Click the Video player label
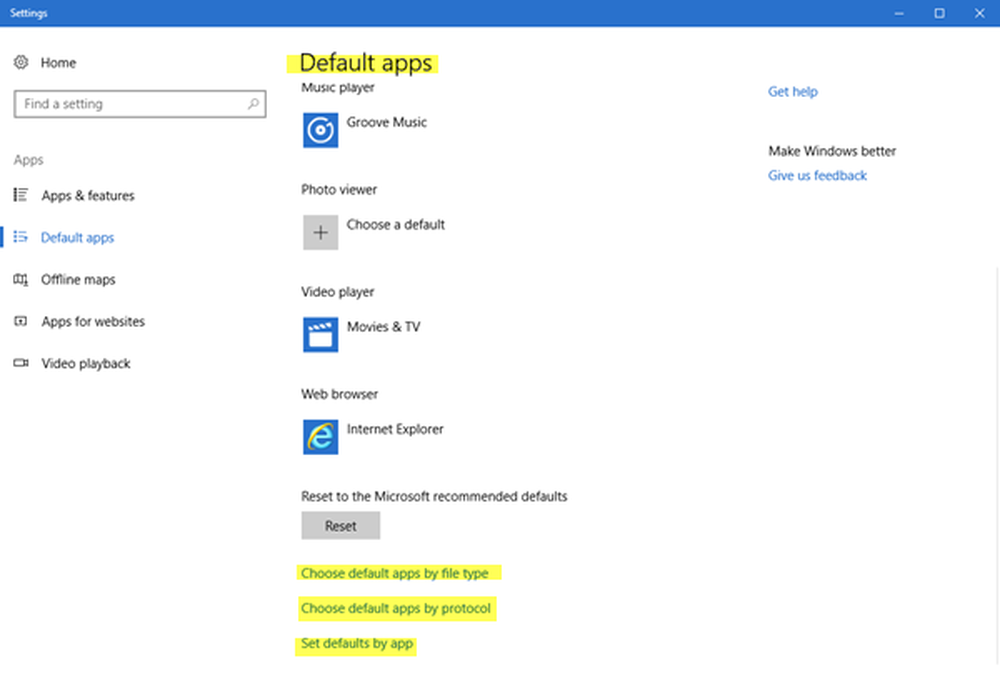The image size is (1000, 688). coord(337,292)
